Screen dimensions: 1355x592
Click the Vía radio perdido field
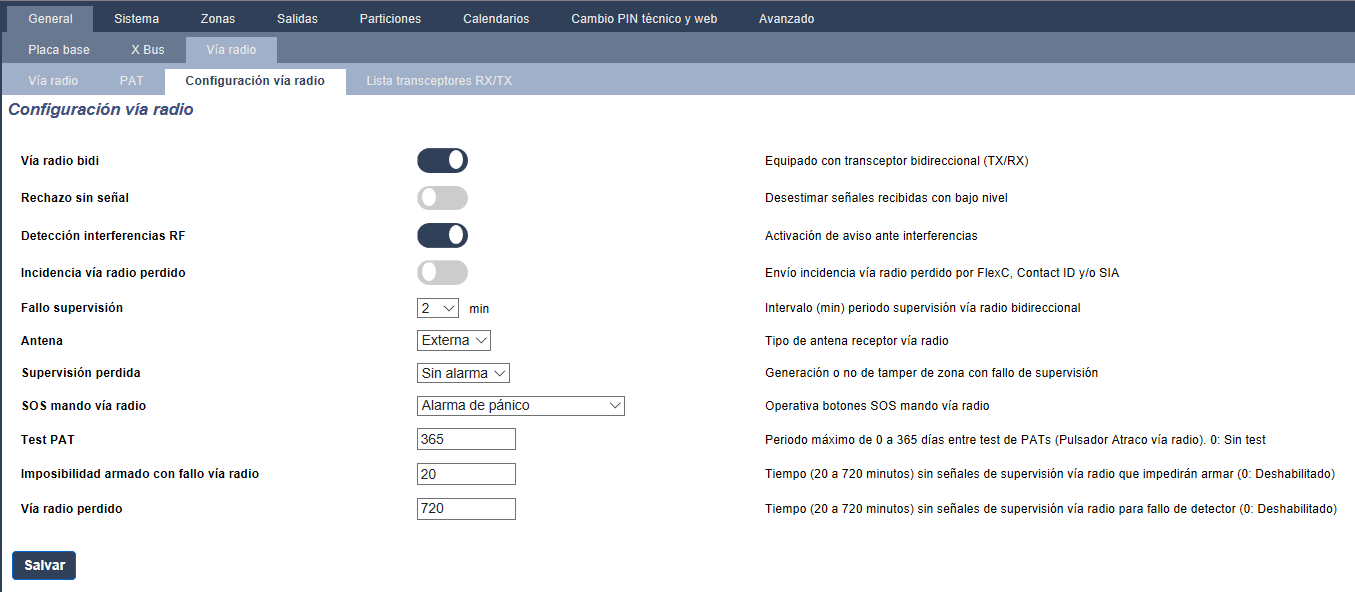[x=466, y=509]
